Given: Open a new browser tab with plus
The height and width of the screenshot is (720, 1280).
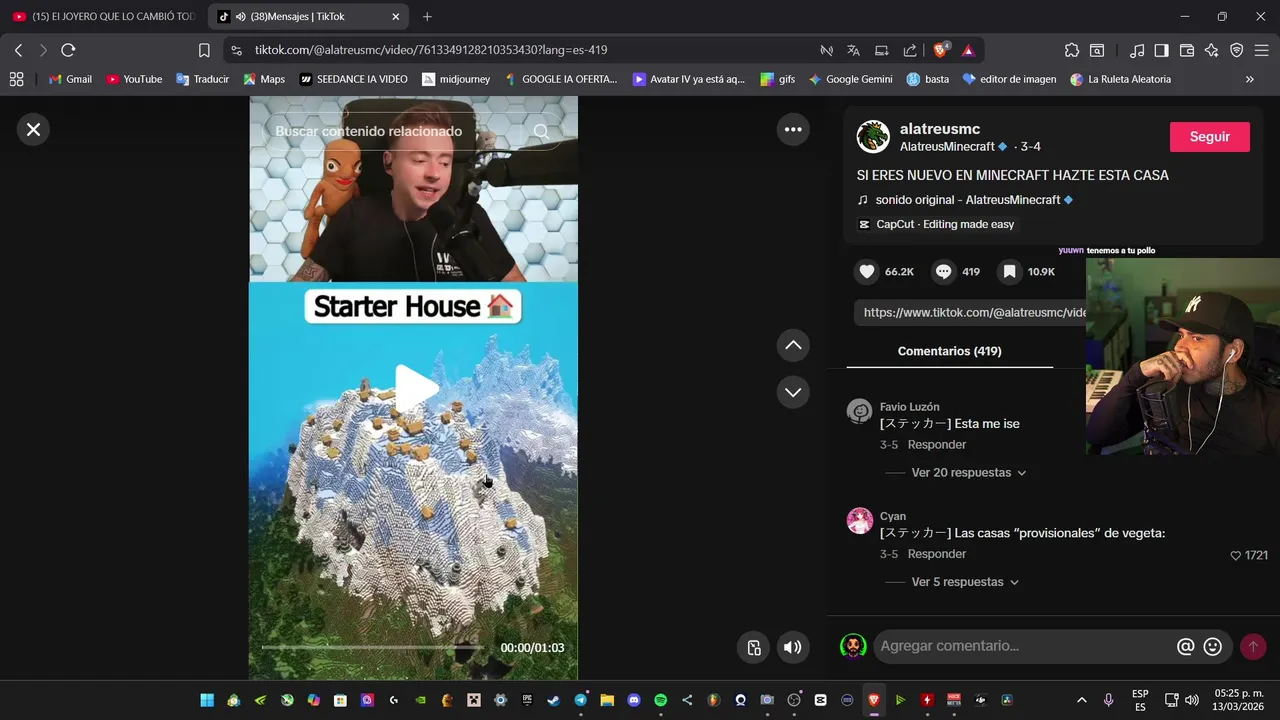Looking at the screenshot, I should click(427, 17).
